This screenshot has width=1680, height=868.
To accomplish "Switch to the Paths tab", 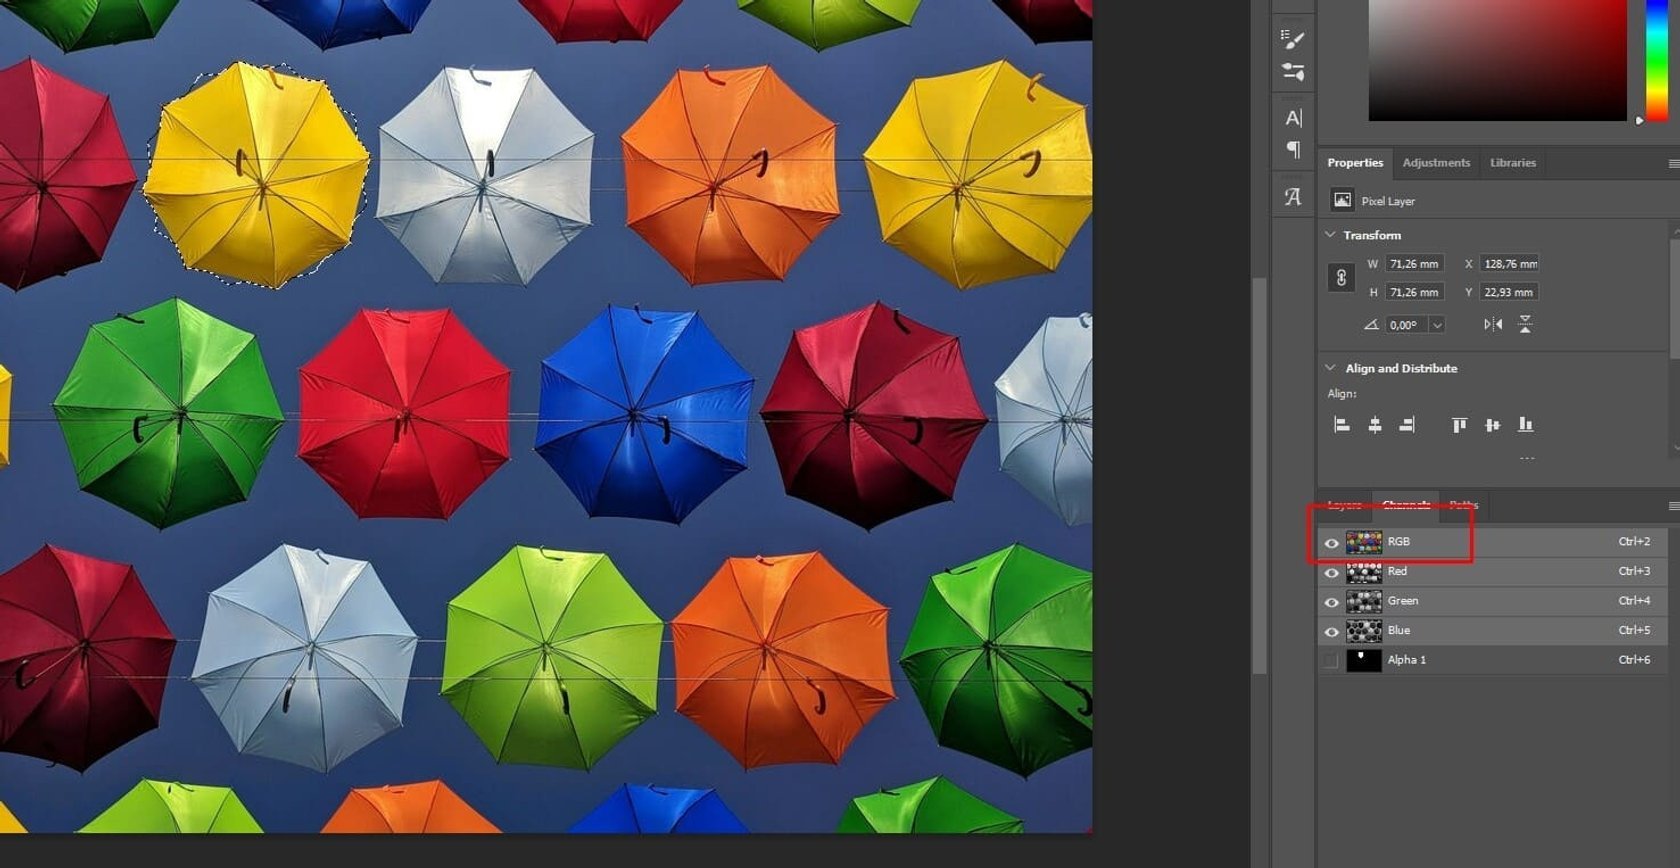I will pos(1463,505).
